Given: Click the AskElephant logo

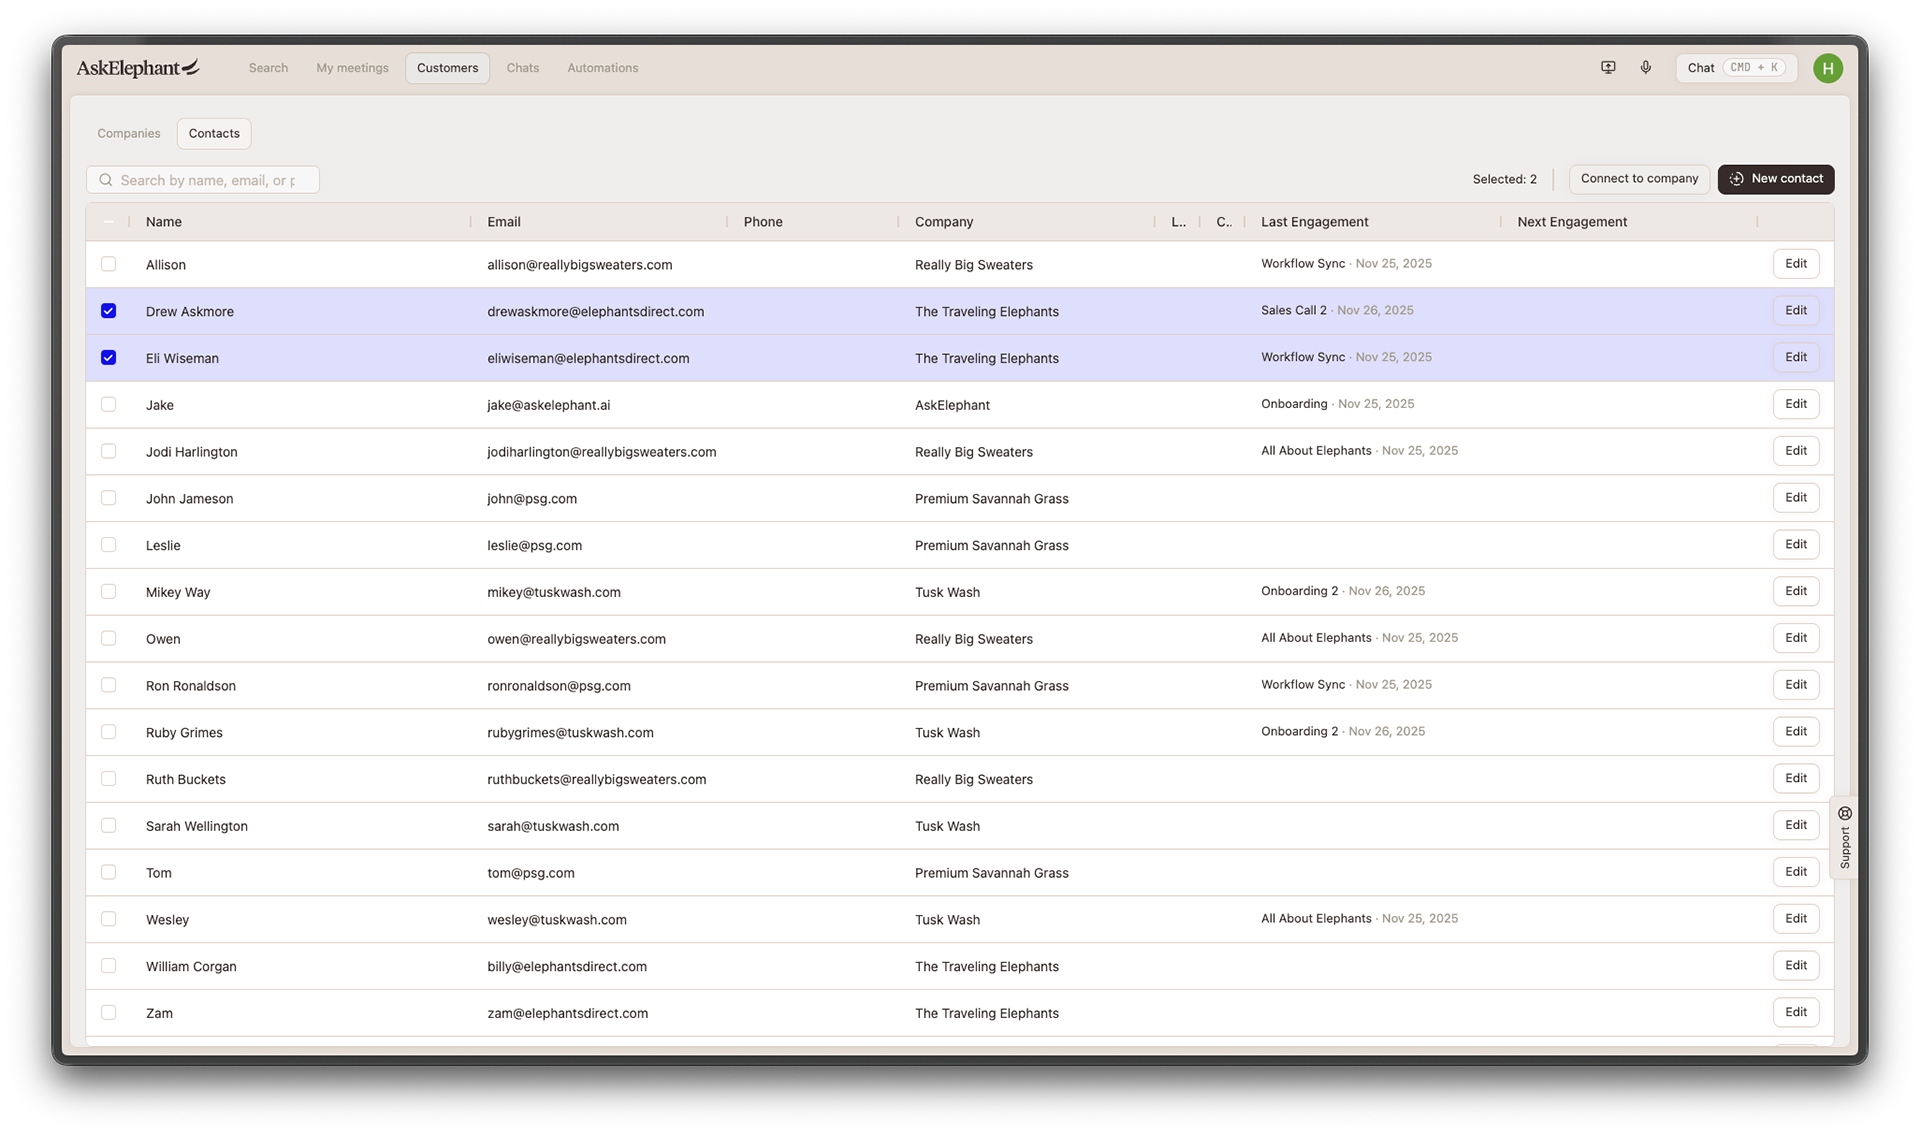Looking at the screenshot, I should (138, 68).
